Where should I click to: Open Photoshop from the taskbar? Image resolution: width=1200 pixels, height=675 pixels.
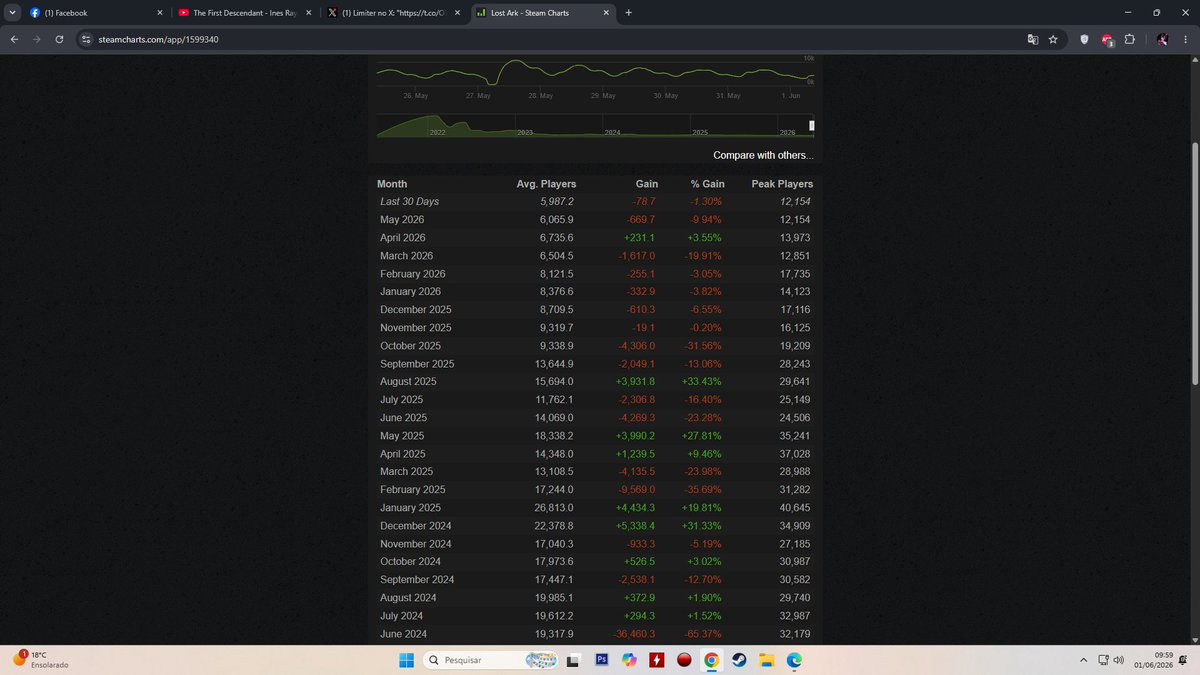coord(602,660)
